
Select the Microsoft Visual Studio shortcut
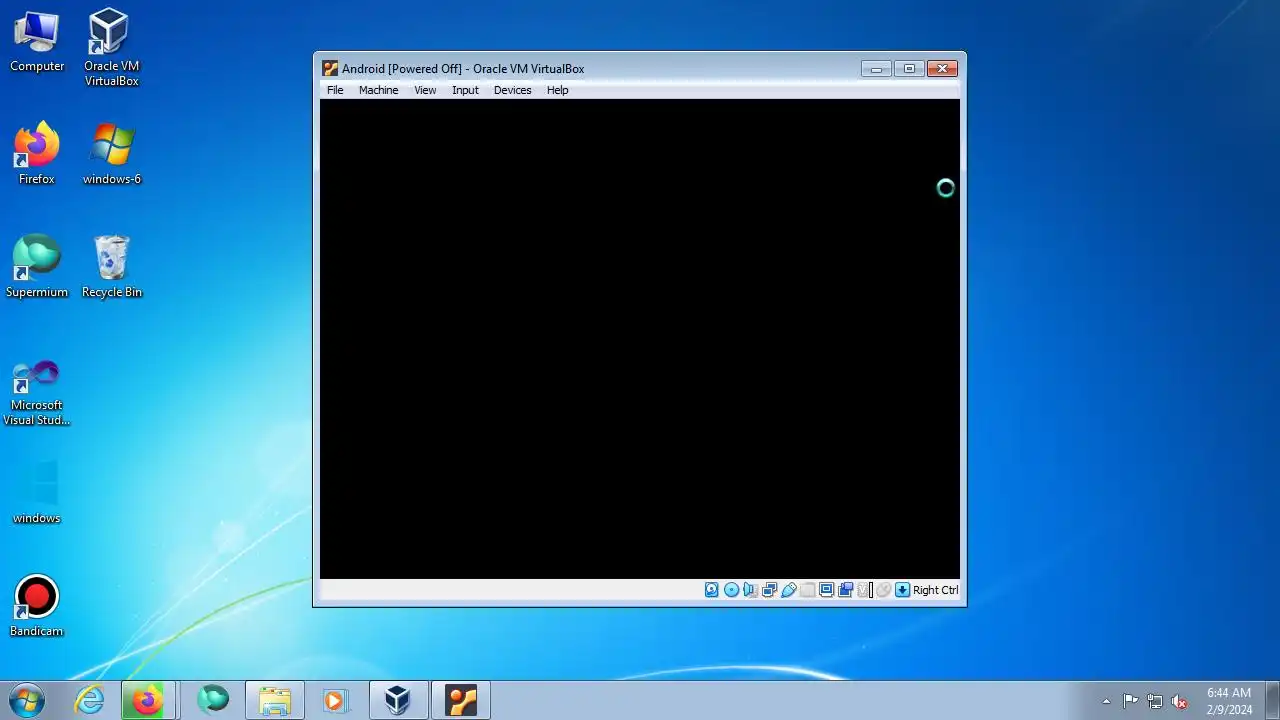tap(37, 392)
